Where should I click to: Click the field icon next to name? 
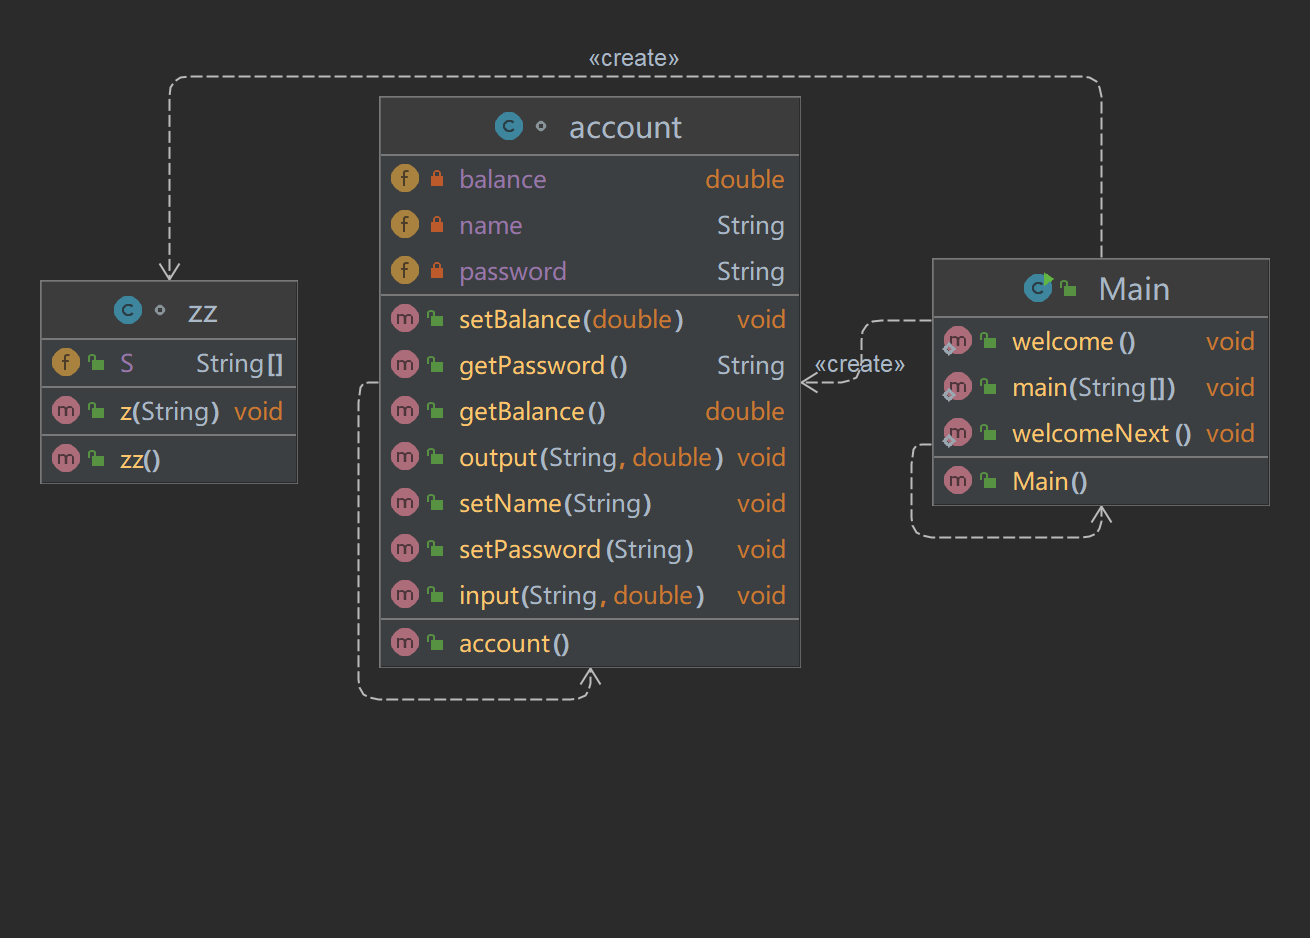pyautogui.click(x=404, y=224)
